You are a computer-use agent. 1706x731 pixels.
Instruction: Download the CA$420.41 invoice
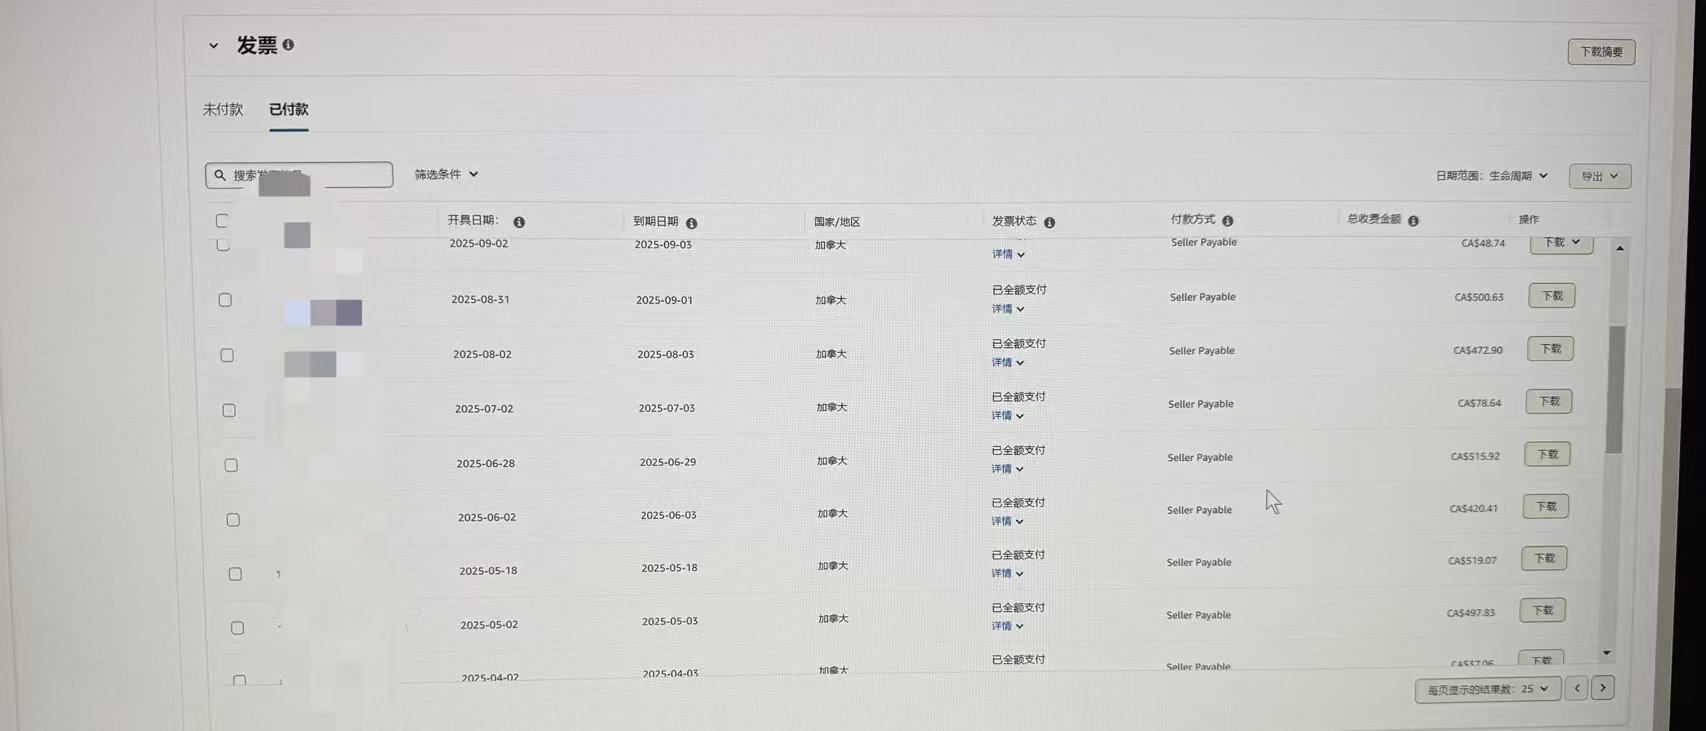click(x=1546, y=507)
